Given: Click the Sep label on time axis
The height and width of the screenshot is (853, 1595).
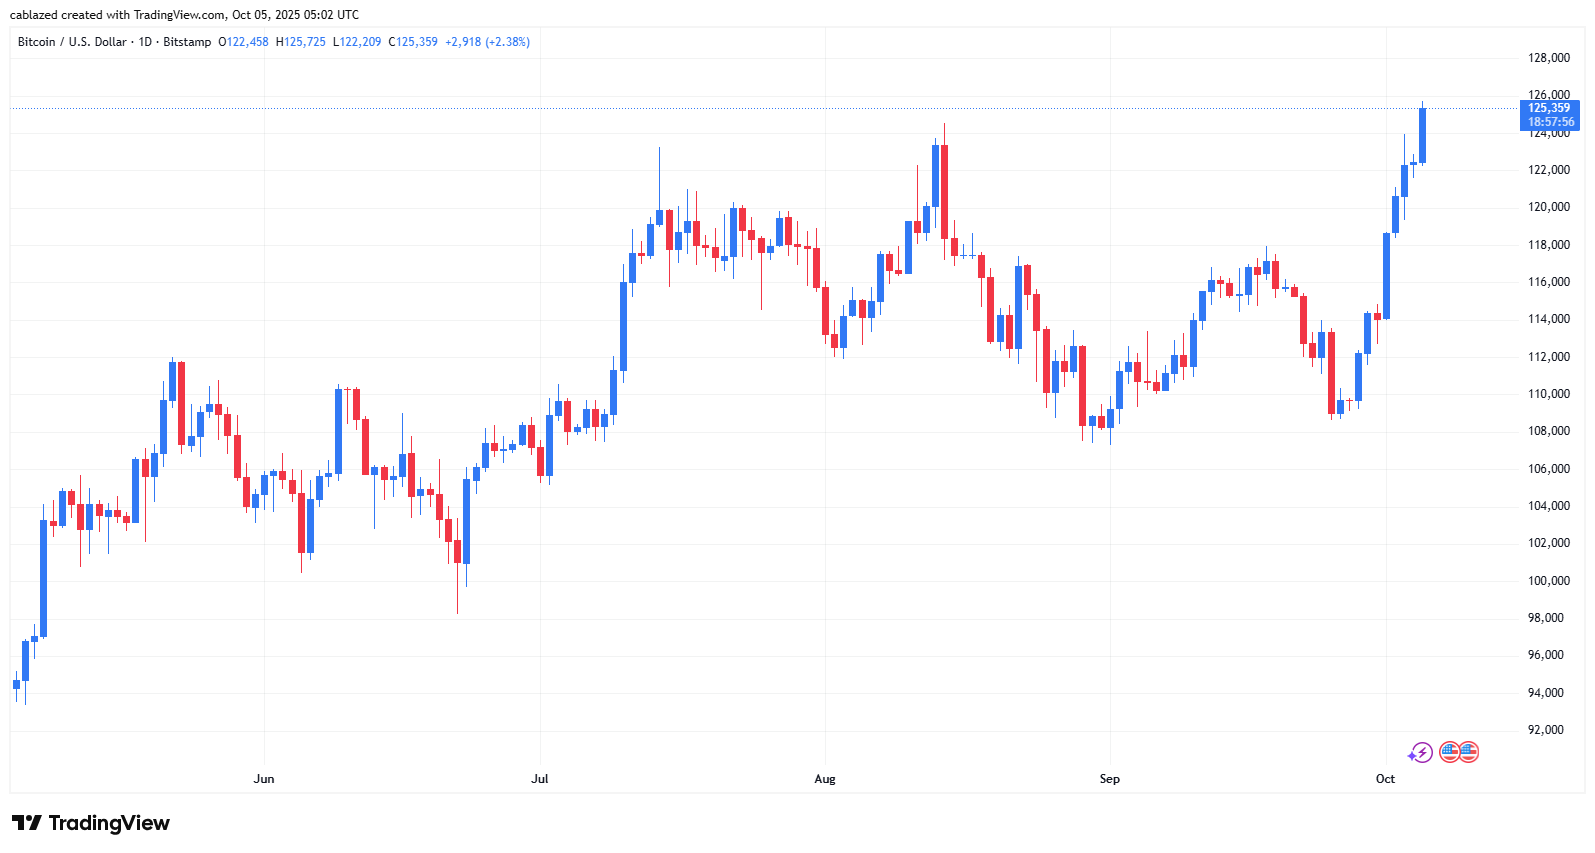Looking at the screenshot, I should tap(1109, 779).
